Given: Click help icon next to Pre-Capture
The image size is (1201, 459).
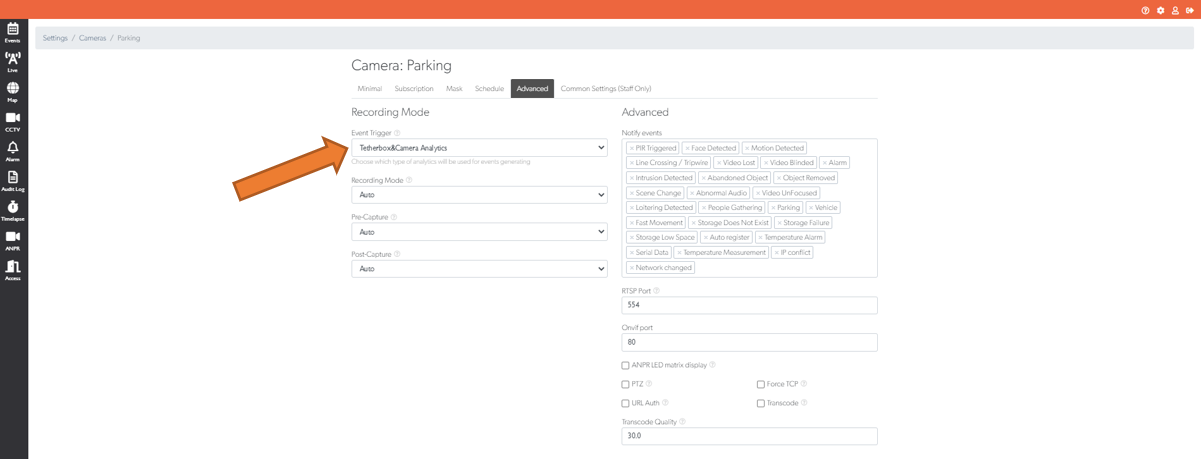Looking at the screenshot, I should click(x=394, y=217).
